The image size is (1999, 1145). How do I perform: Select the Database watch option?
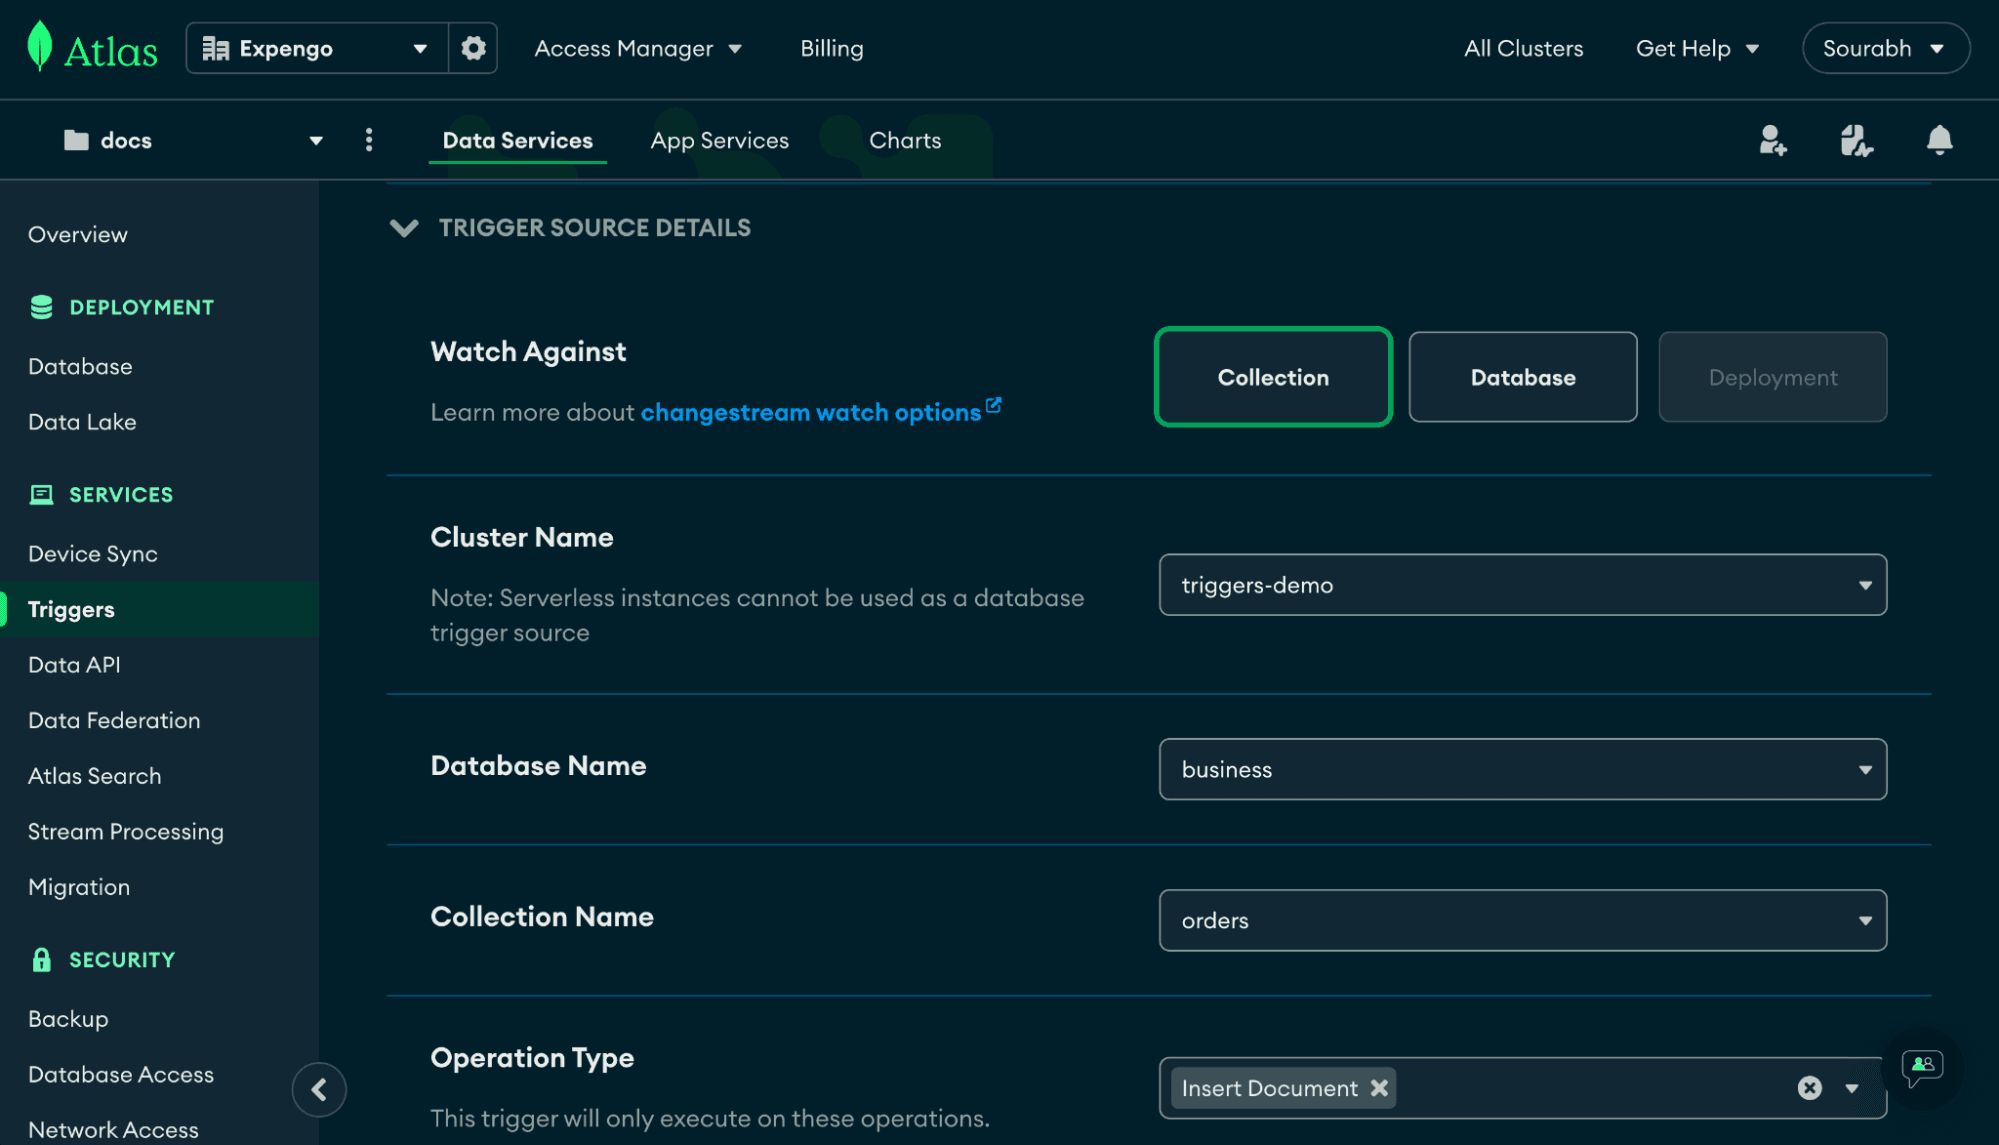coord(1521,375)
